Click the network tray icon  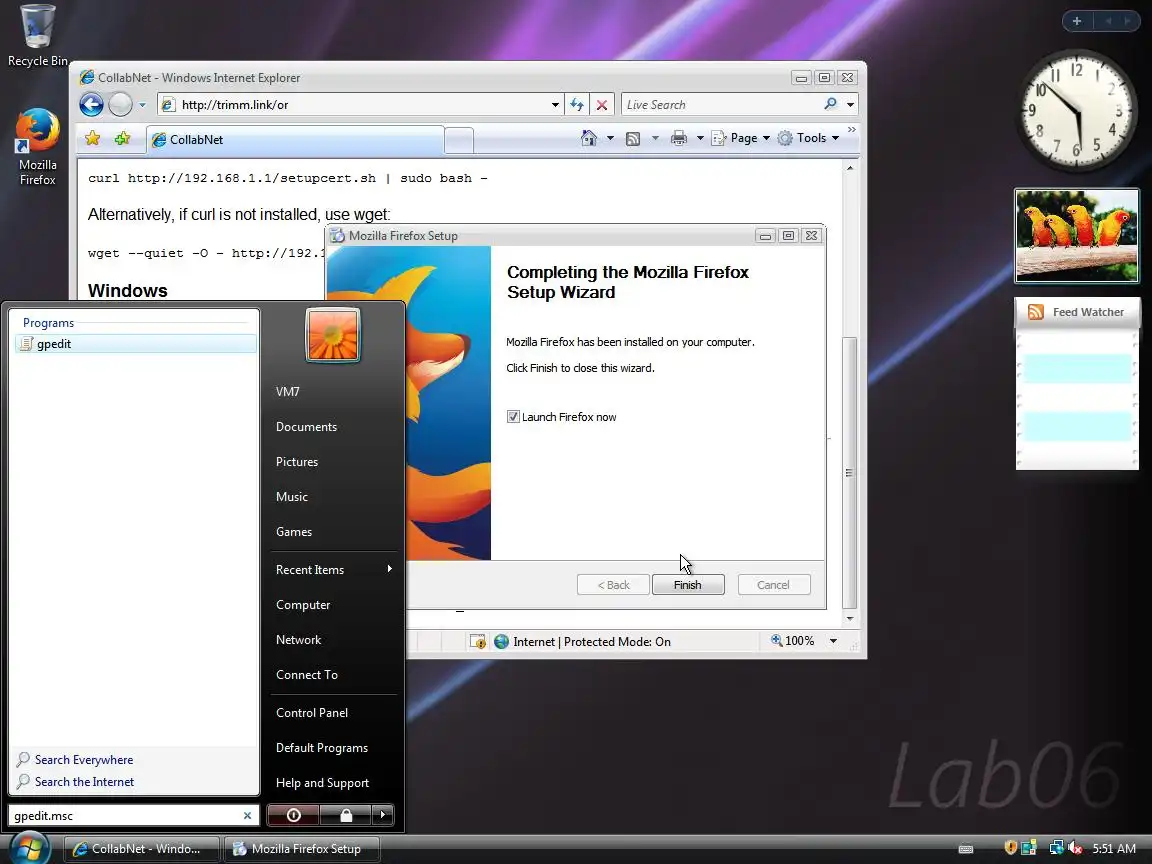click(1056, 848)
